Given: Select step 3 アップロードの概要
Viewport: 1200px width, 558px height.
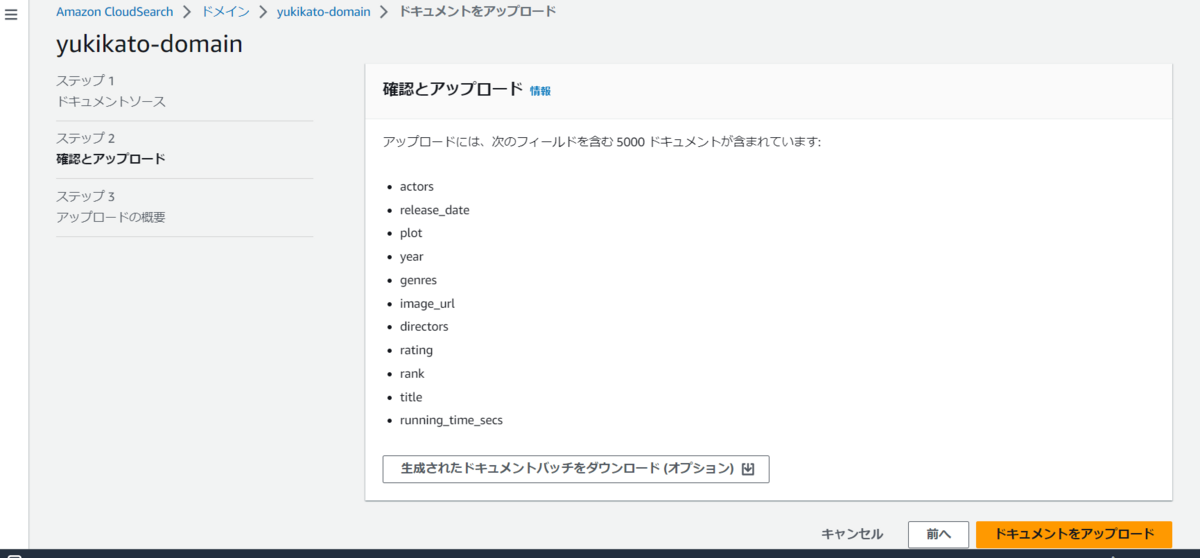Looking at the screenshot, I should point(111,217).
